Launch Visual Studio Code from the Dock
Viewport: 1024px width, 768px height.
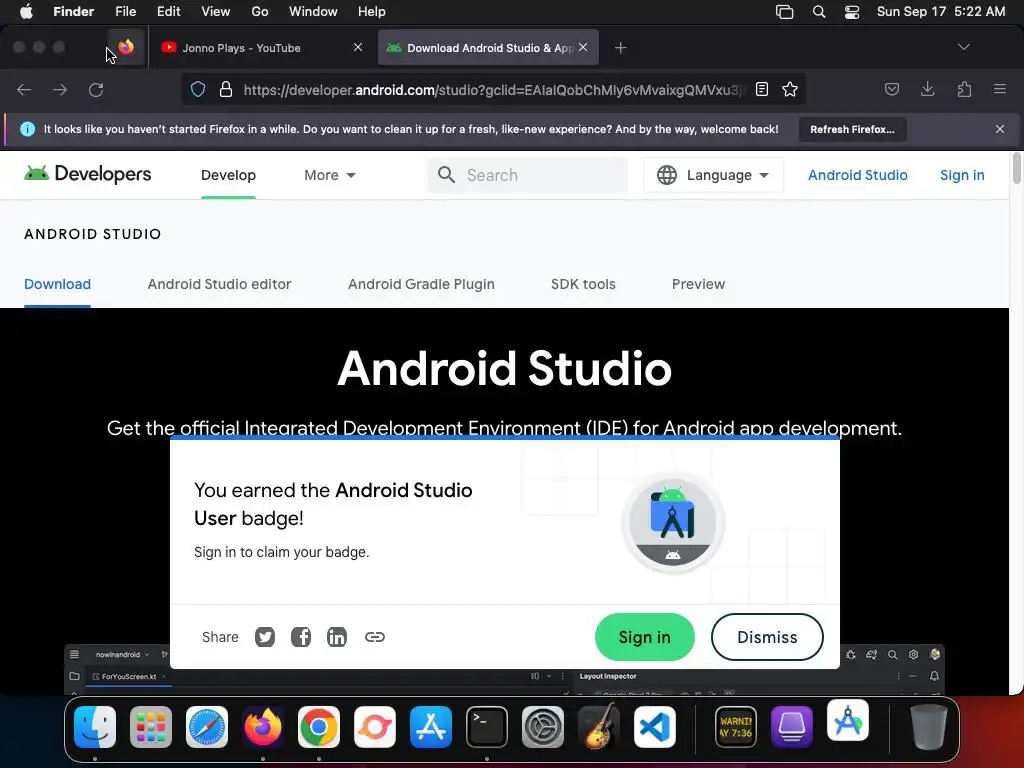coord(655,726)
